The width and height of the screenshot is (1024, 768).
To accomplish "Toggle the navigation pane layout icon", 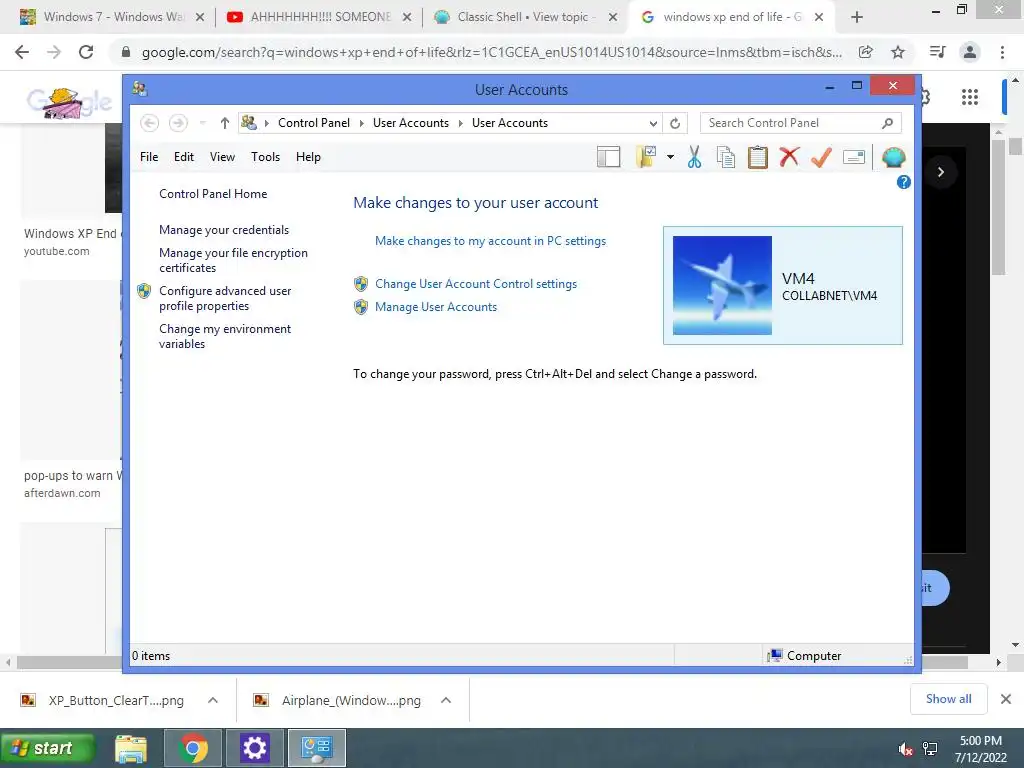I will click(x=608, y=157).
